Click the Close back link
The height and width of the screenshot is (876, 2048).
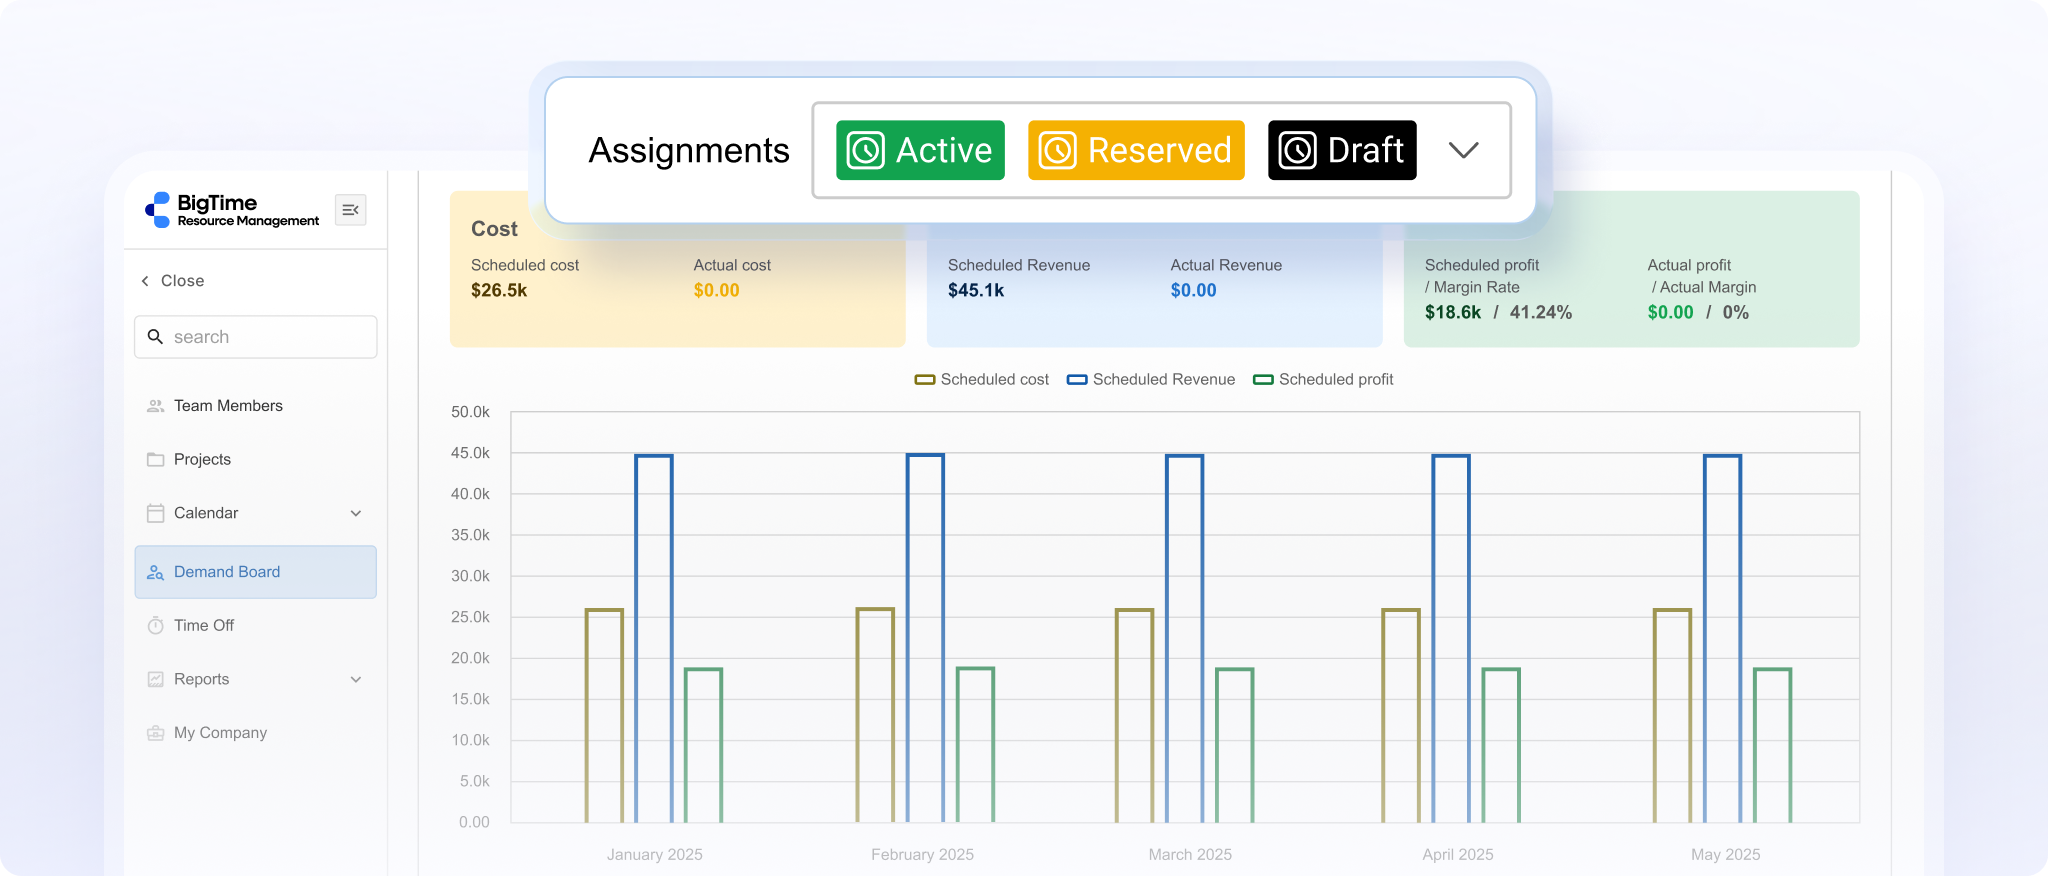tap(173, 281)
